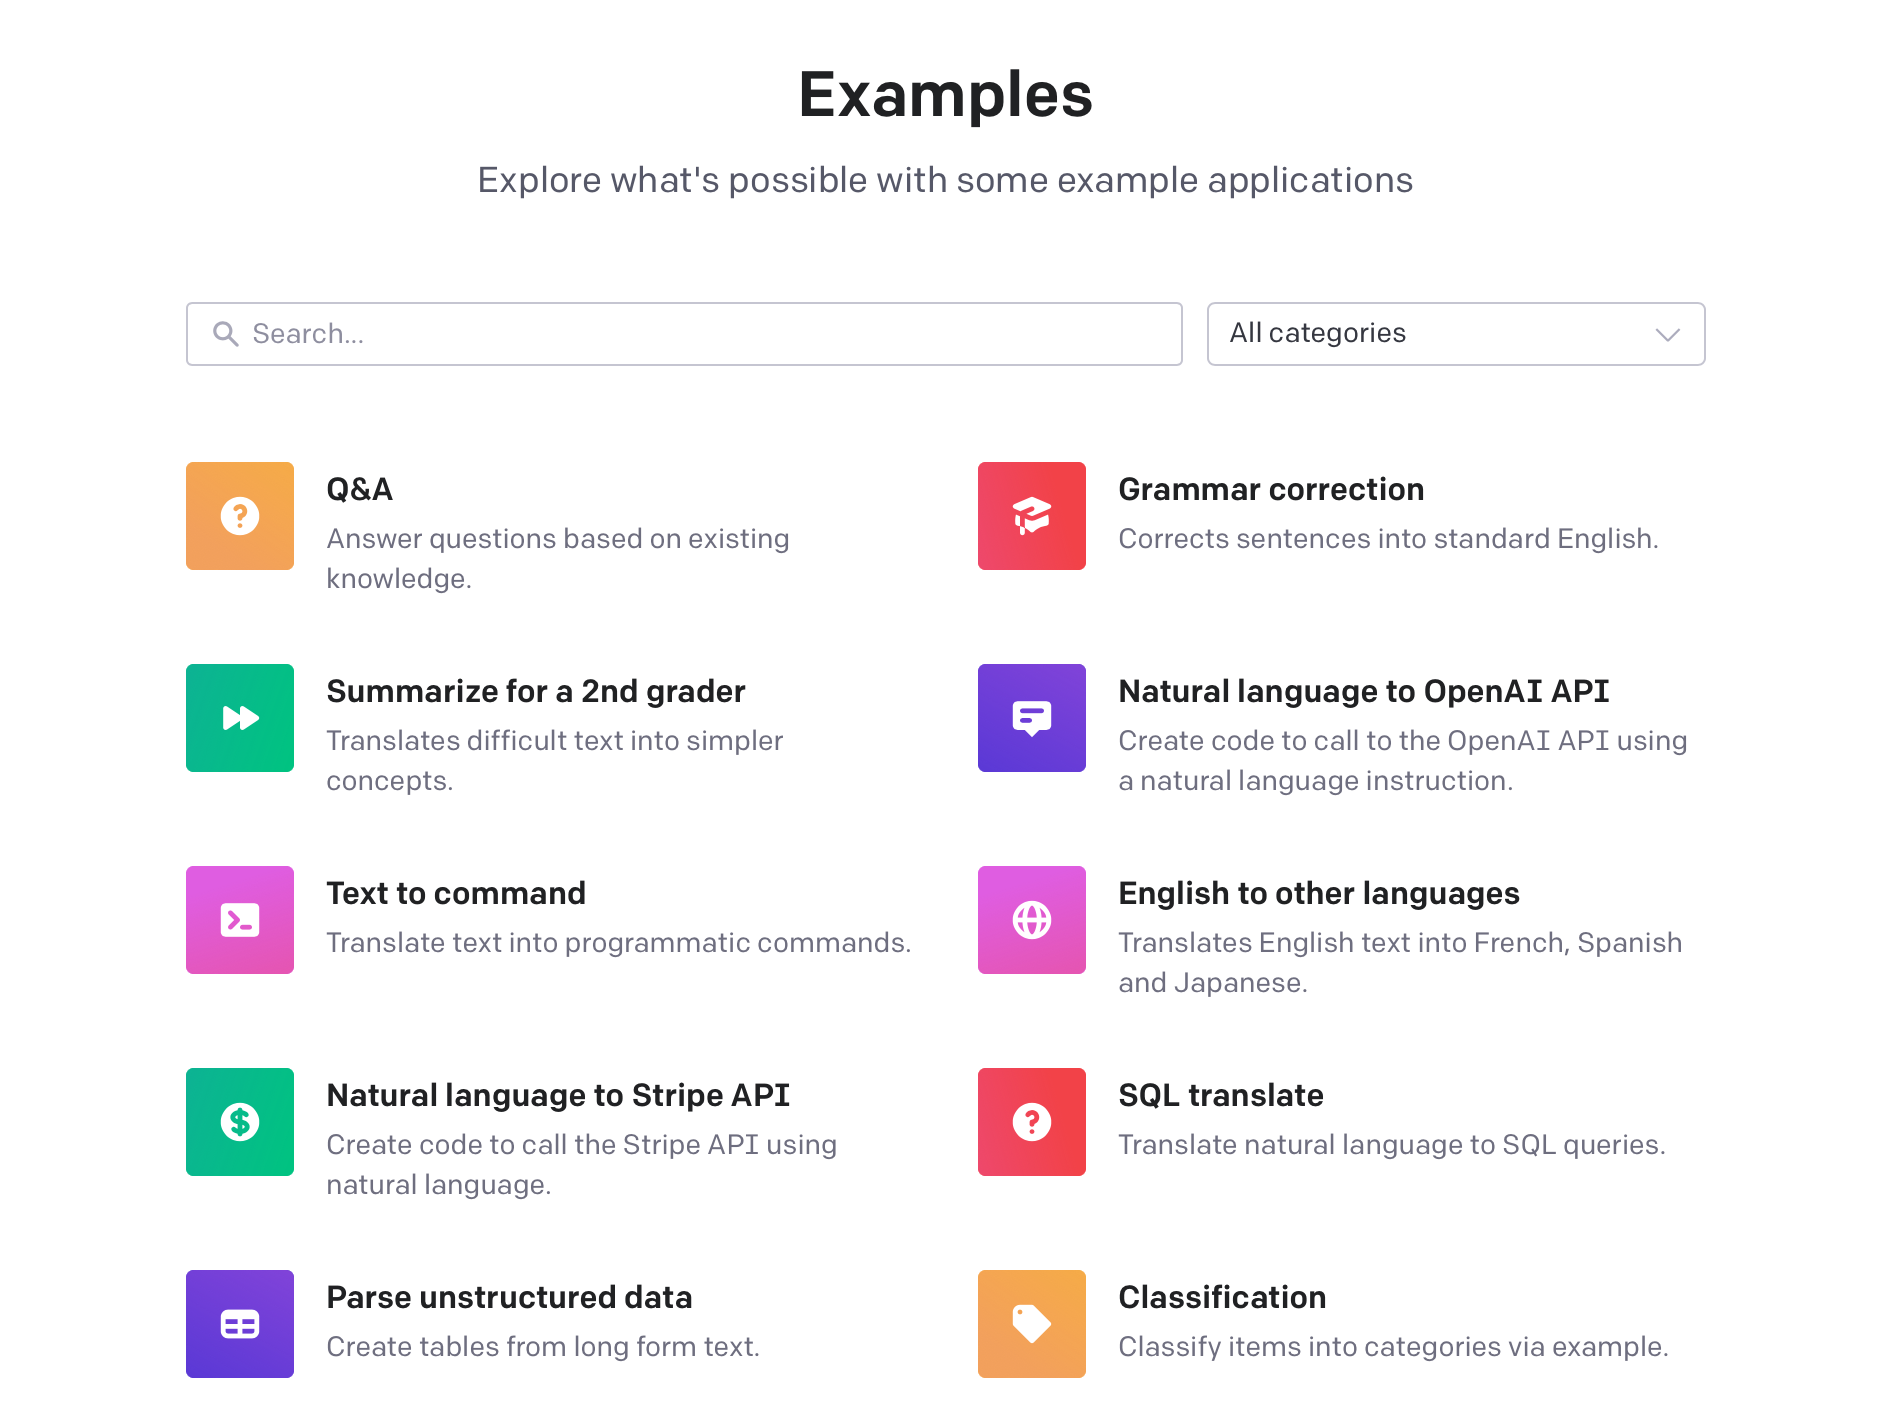The width and height of the screenshot is (1882, 1408).
Task: Open Summarize for a 2nd grader title
Action: 536,692
